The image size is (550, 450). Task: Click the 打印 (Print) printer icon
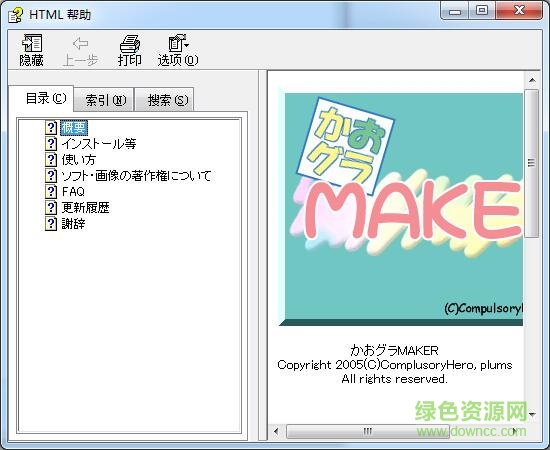click(130, 43)
